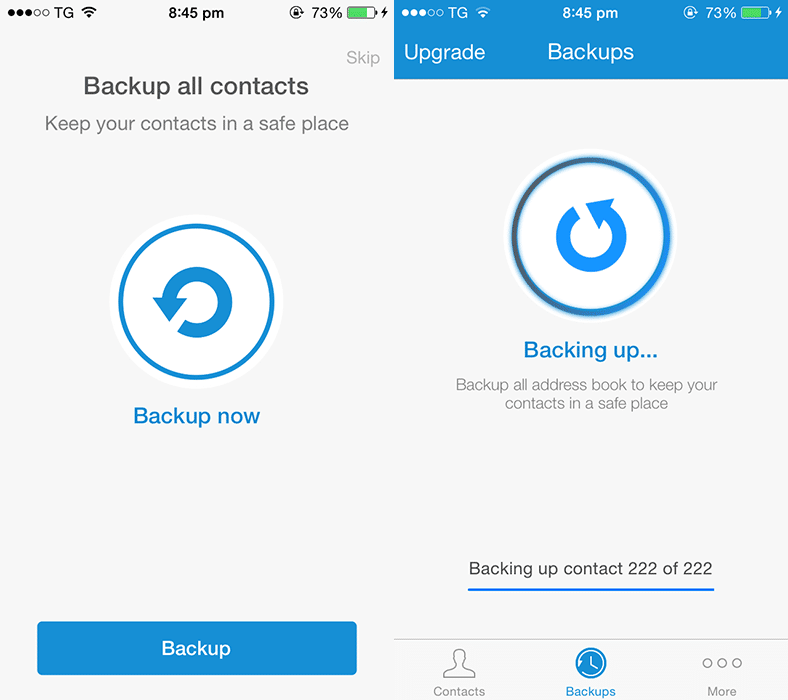Tap the left status bar Wi-Fi icon

click(x=89, y=13)
